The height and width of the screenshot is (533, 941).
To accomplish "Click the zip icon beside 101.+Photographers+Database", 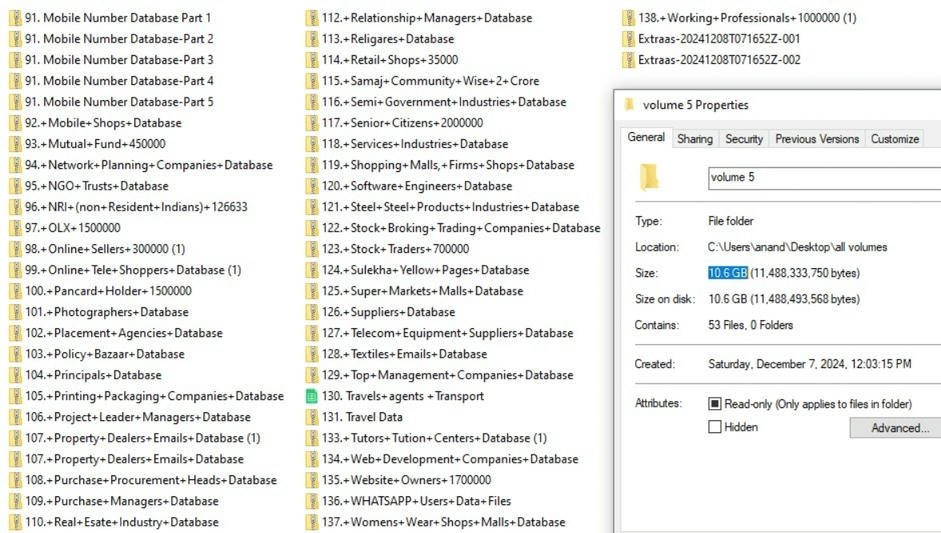I will (x=15, y=312).
